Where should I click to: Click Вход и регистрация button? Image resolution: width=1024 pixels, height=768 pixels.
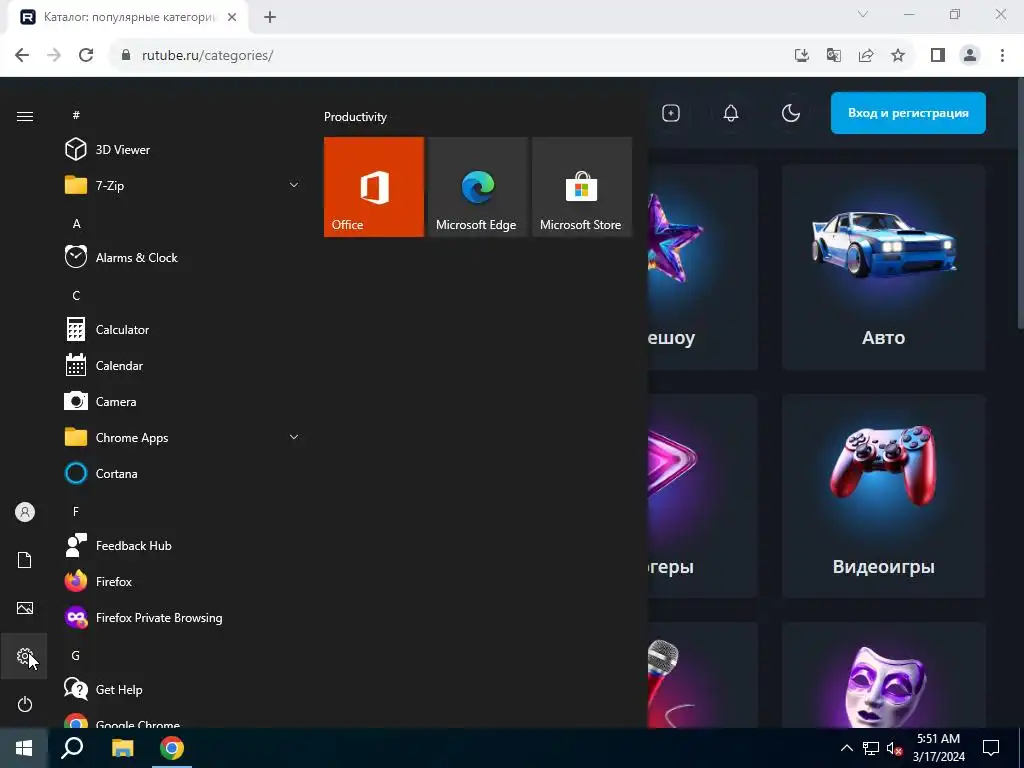pos(908,113)
